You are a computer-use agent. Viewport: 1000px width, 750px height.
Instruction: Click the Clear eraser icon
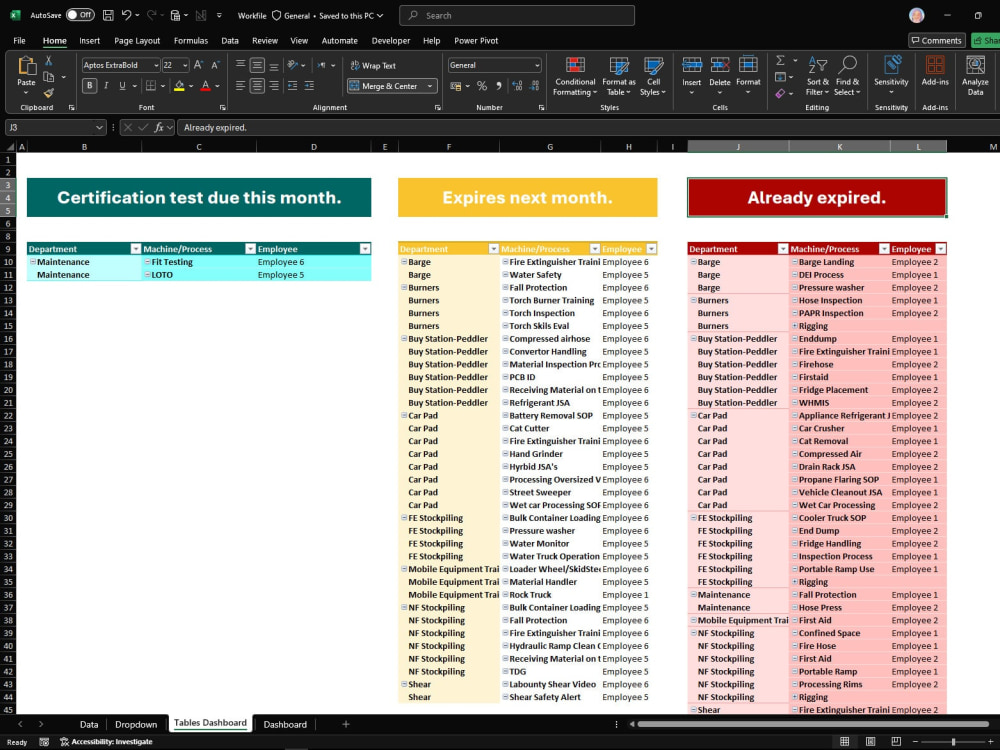(780, 93)
